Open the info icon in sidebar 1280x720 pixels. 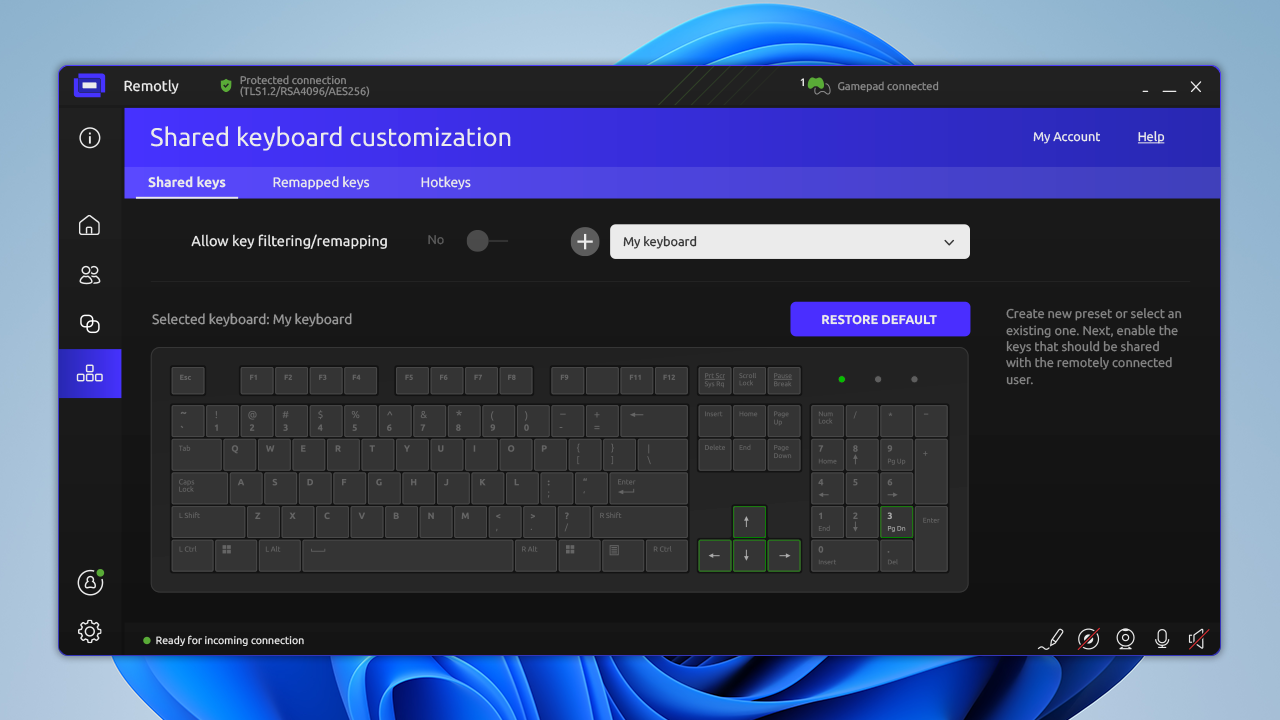coord(90,138)
